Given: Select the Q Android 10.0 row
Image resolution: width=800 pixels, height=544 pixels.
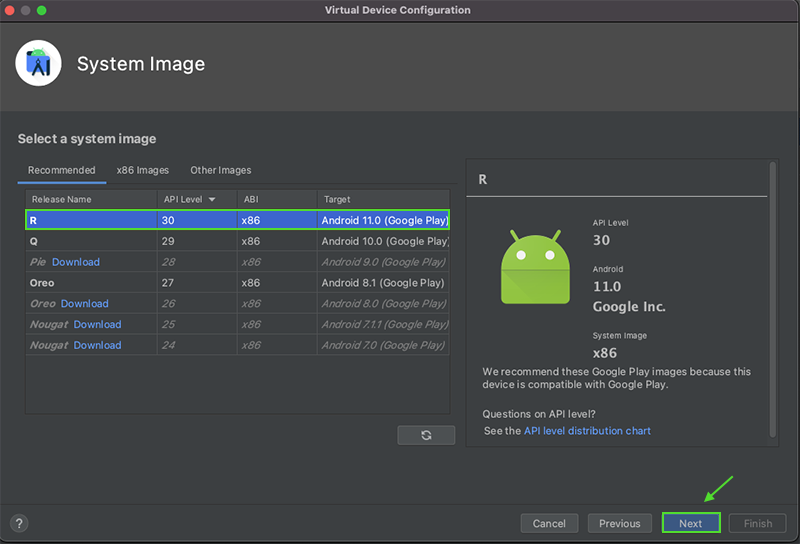Looking at the screenshot, I should 237,241.
